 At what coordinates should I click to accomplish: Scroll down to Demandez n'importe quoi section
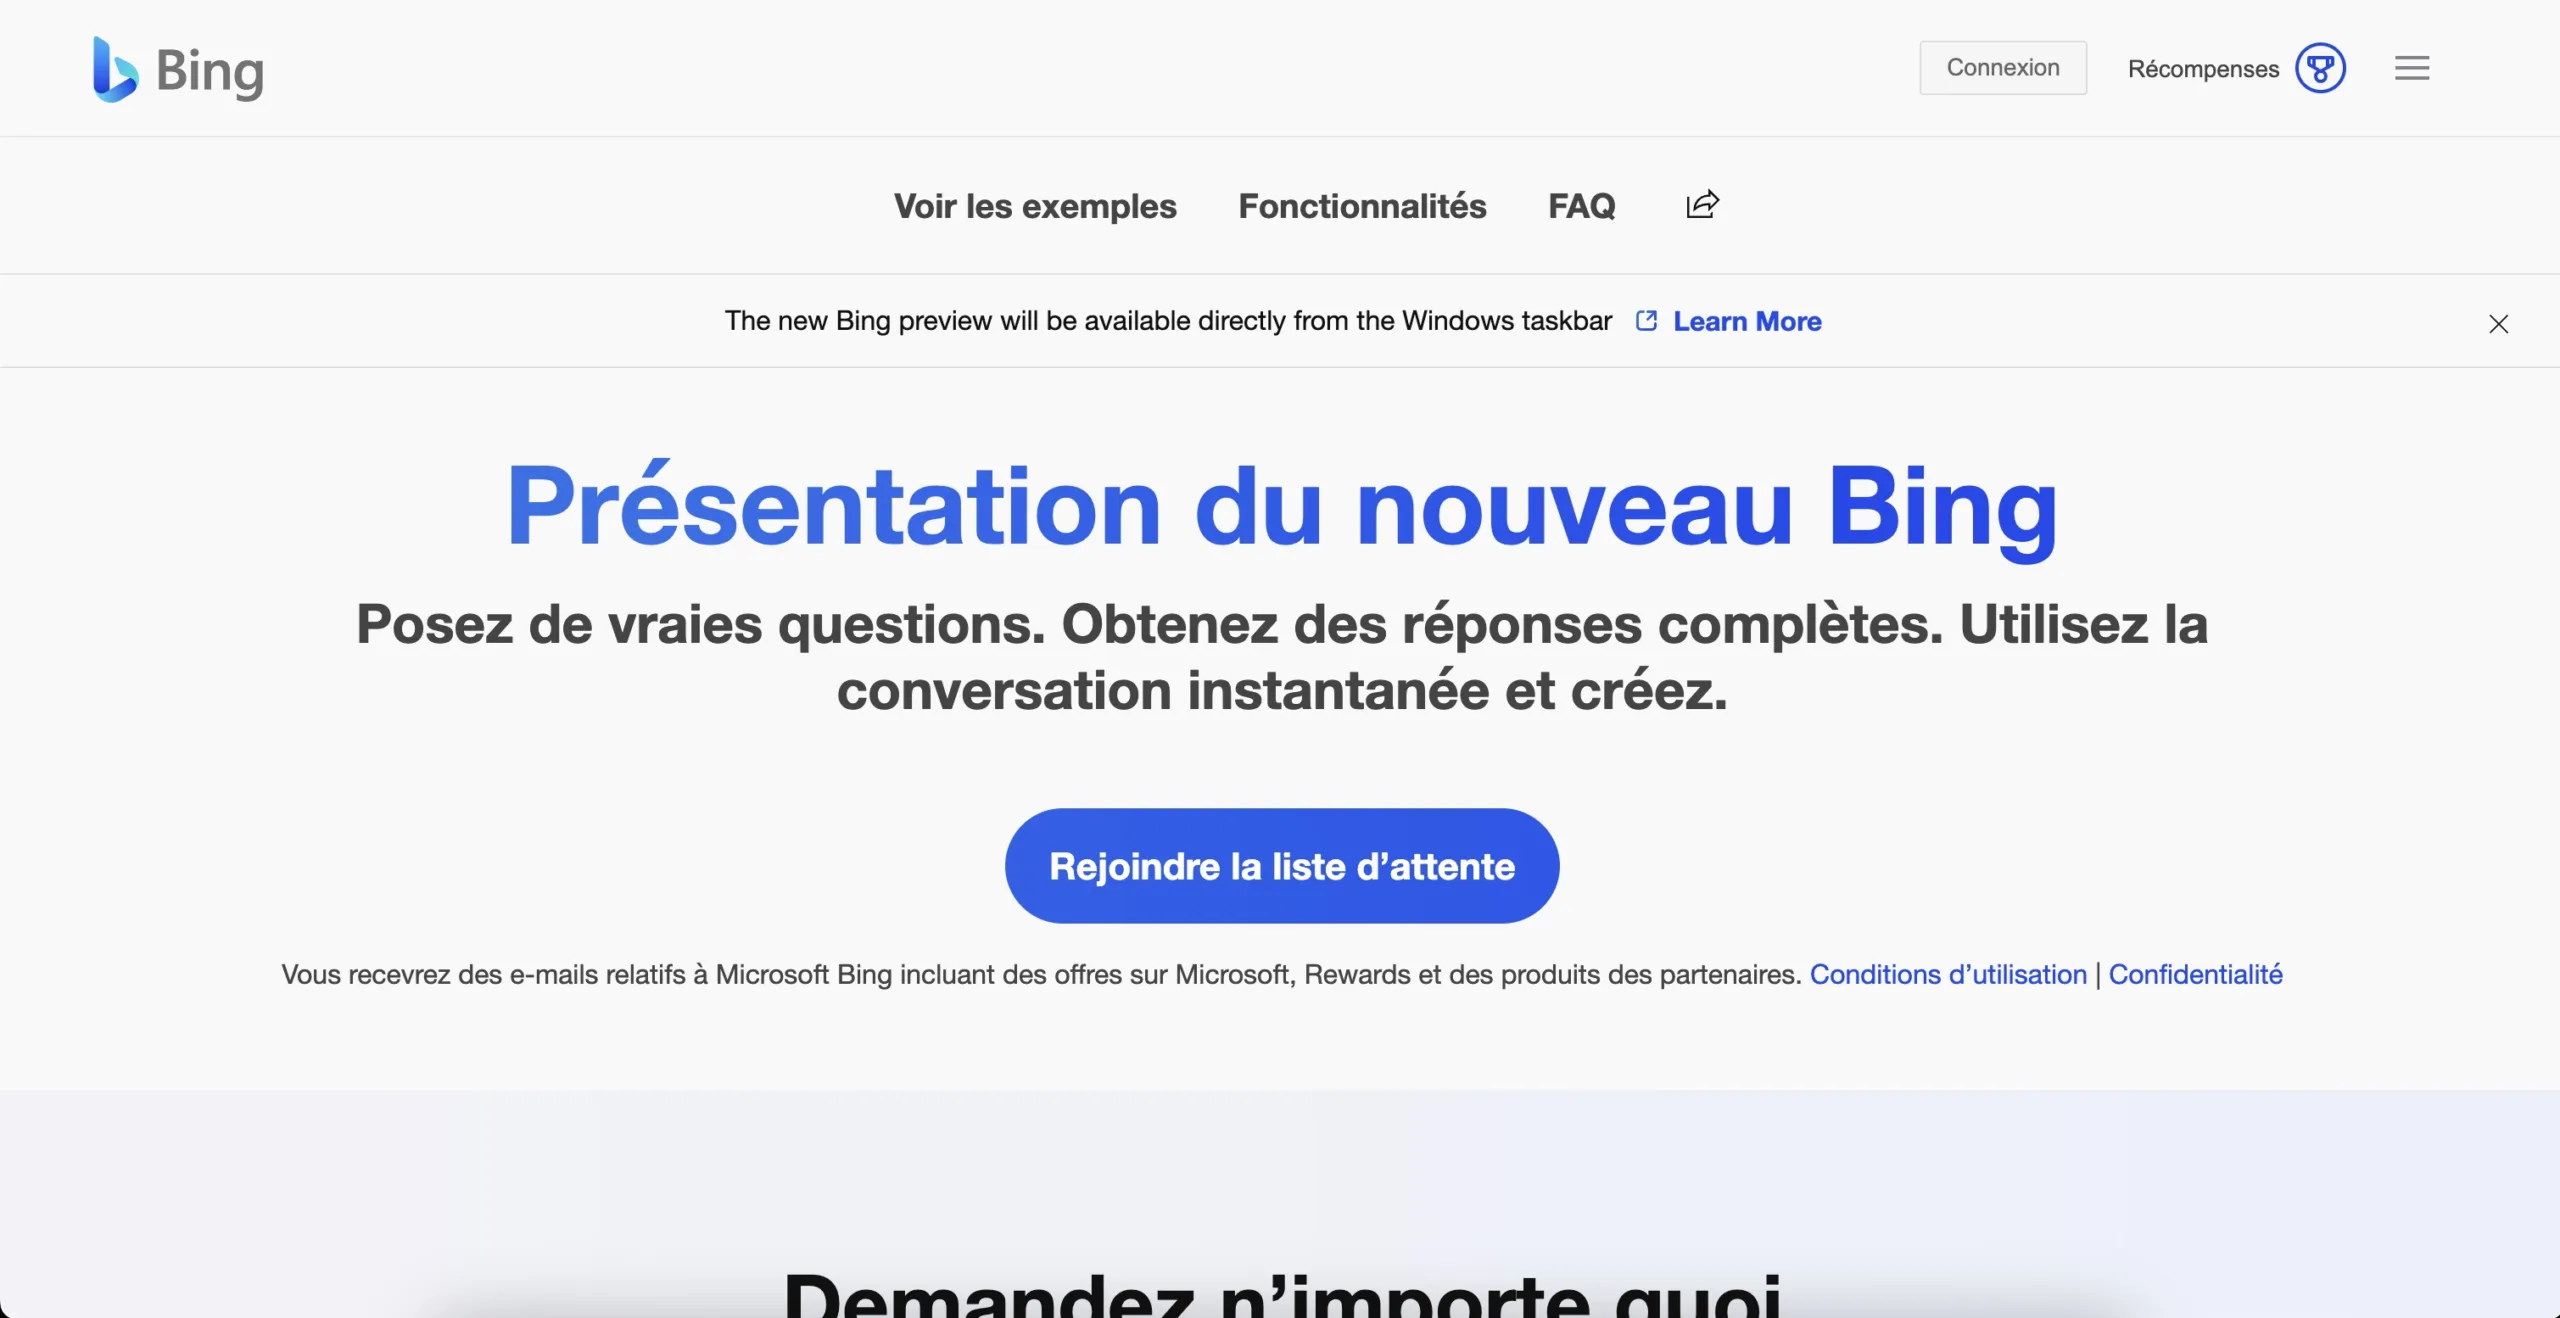[x=1281, y=1294]
